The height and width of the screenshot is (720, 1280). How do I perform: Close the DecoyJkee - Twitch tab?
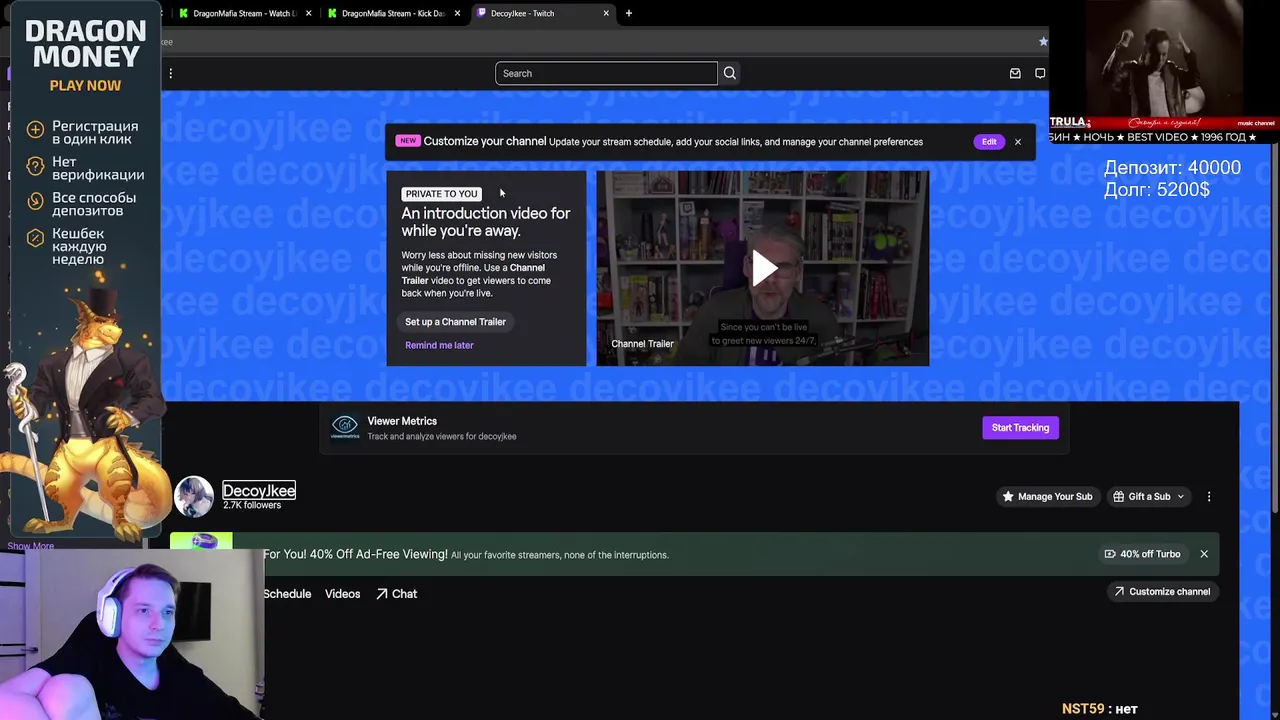[606, 13]
